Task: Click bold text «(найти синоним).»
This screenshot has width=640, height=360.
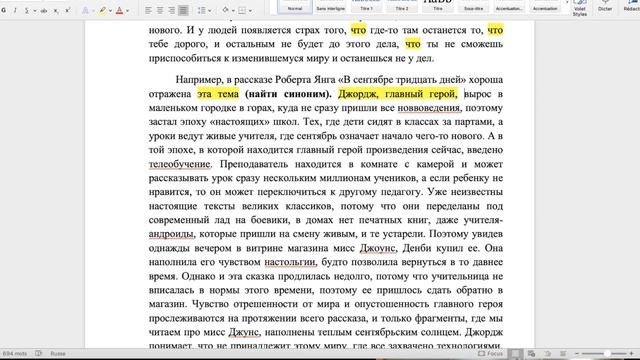Action: [289, 94]
